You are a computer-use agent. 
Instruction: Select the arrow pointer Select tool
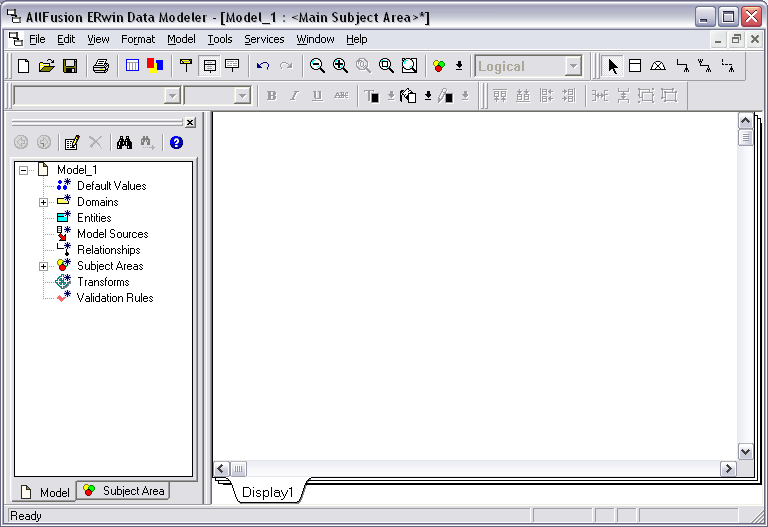tap(613, 66)
